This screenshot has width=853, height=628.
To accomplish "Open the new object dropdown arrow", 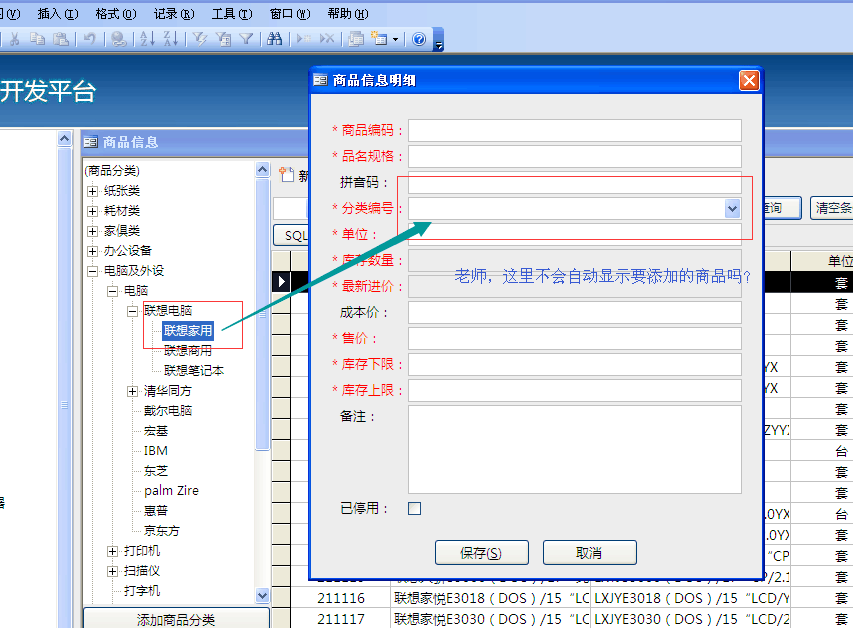I will (x=396, y=40).
